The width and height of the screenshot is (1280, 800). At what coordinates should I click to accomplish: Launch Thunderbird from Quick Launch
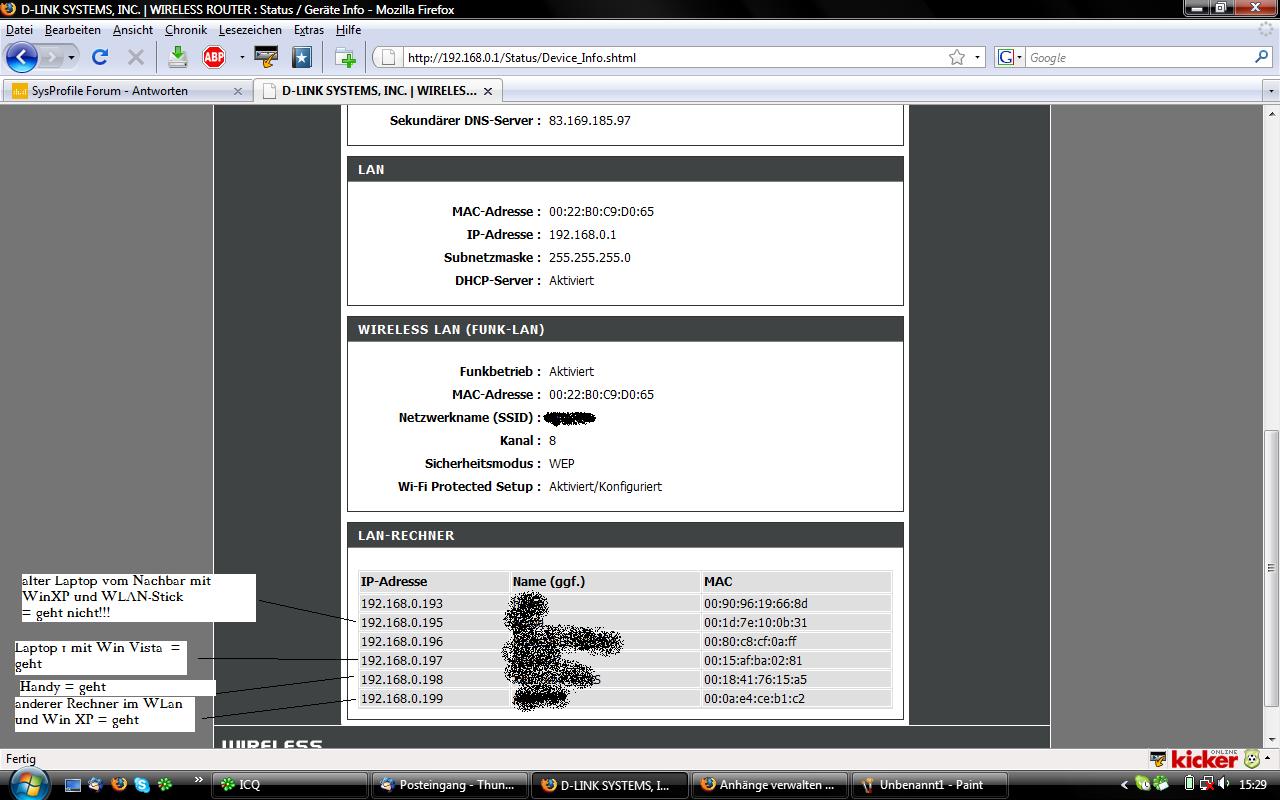coord(97,785)
